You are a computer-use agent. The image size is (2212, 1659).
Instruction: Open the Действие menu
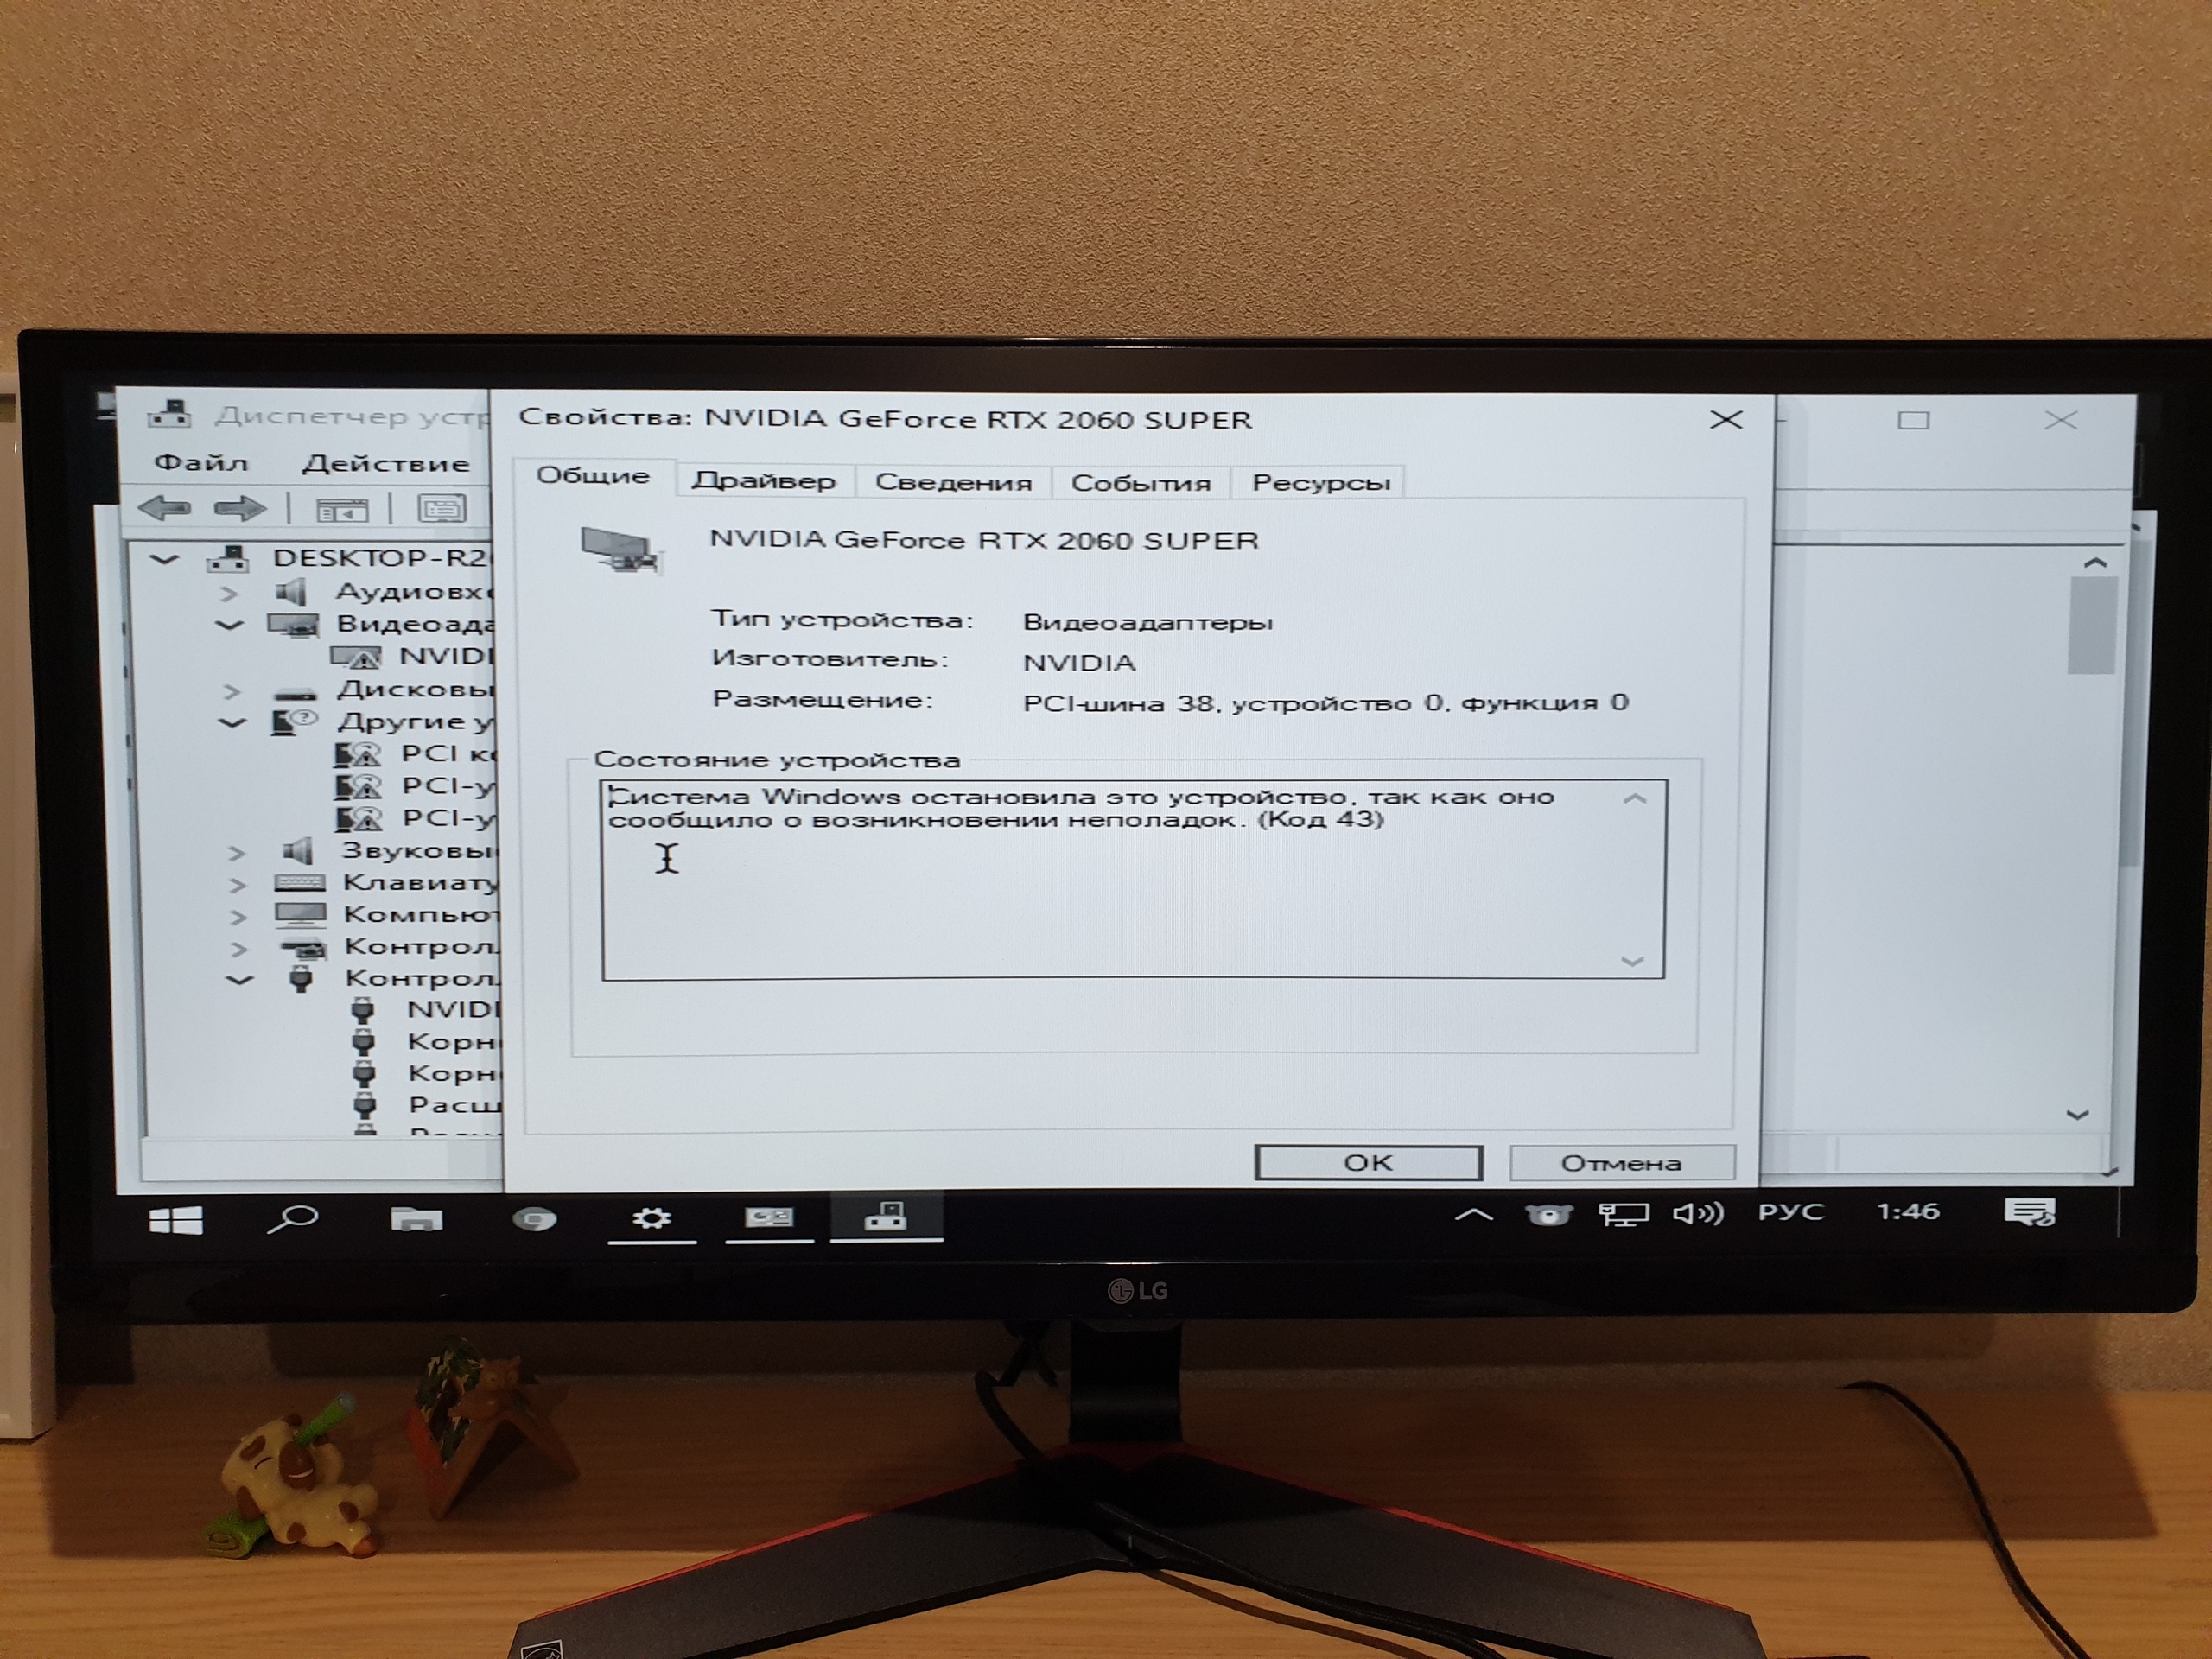385,463
